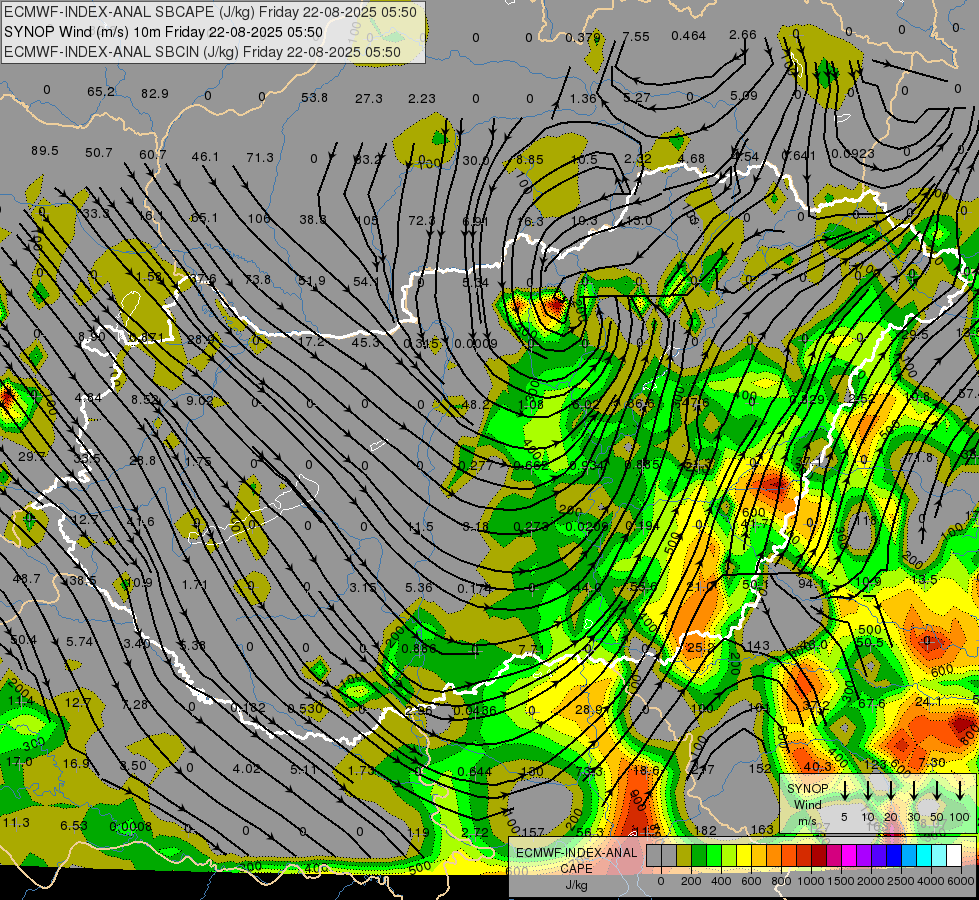Click the map value 7.55
This screenshot has height=900, width=979.
(636, 37)
